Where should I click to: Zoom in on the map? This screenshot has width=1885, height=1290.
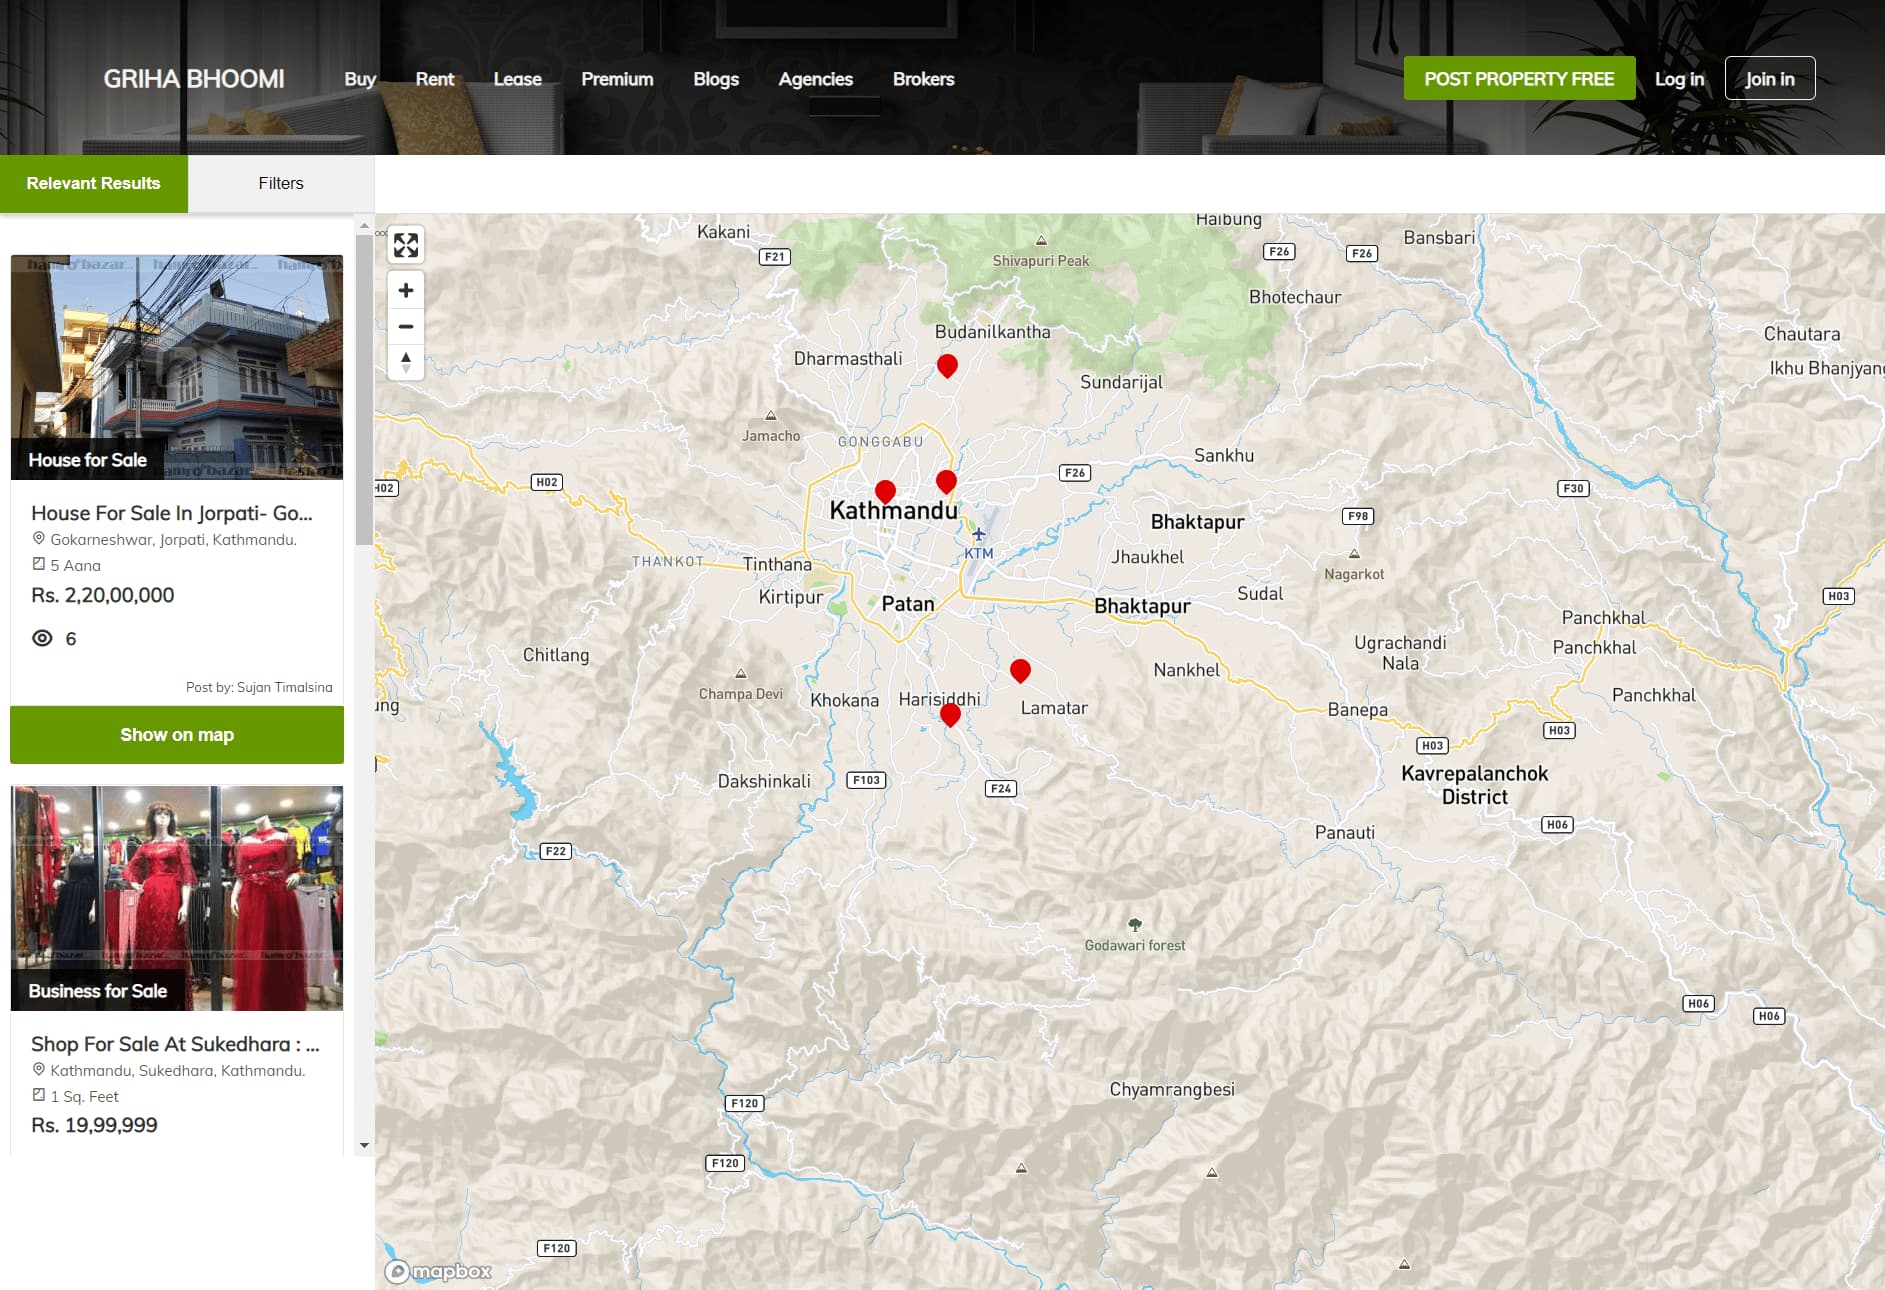(x=406, y=290)
